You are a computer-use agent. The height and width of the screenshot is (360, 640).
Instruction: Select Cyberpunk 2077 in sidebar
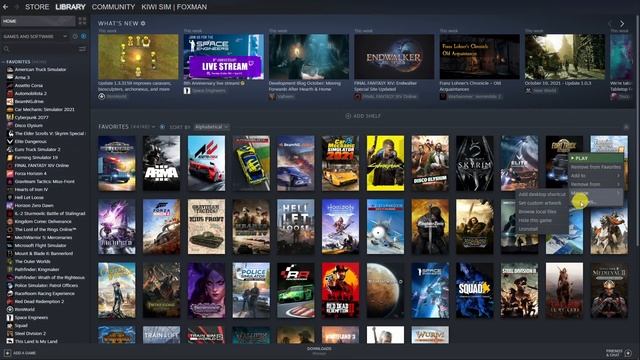(31, 117)
